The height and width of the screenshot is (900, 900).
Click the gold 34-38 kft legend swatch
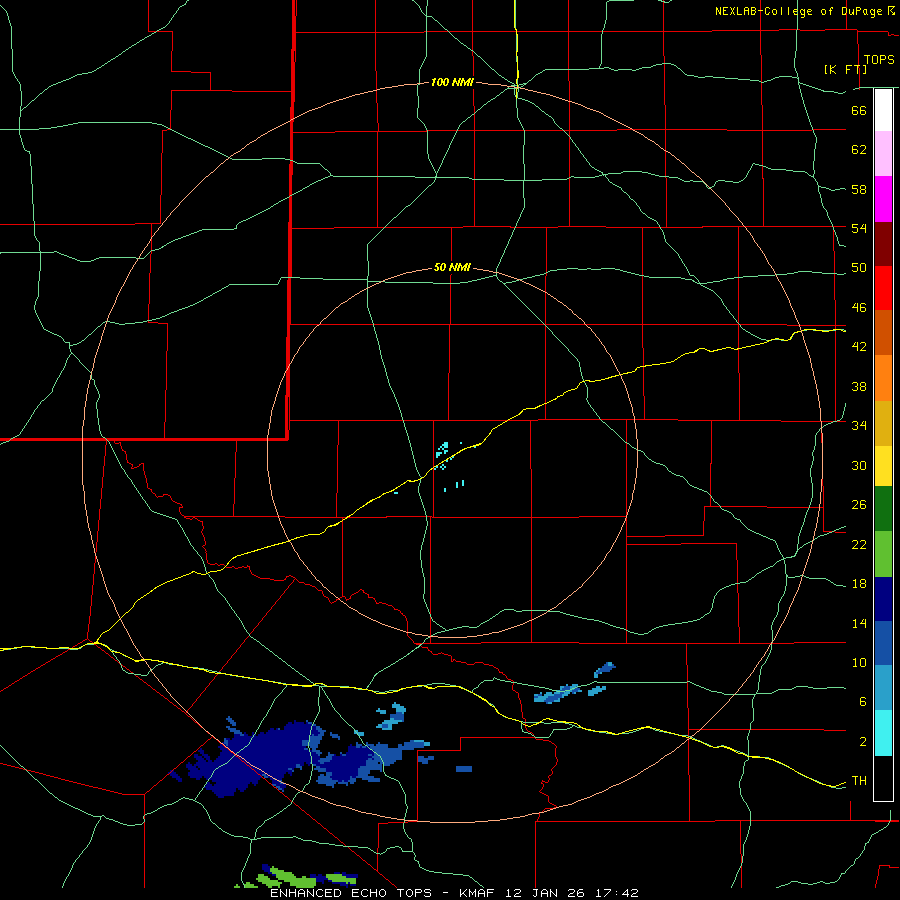883,423
